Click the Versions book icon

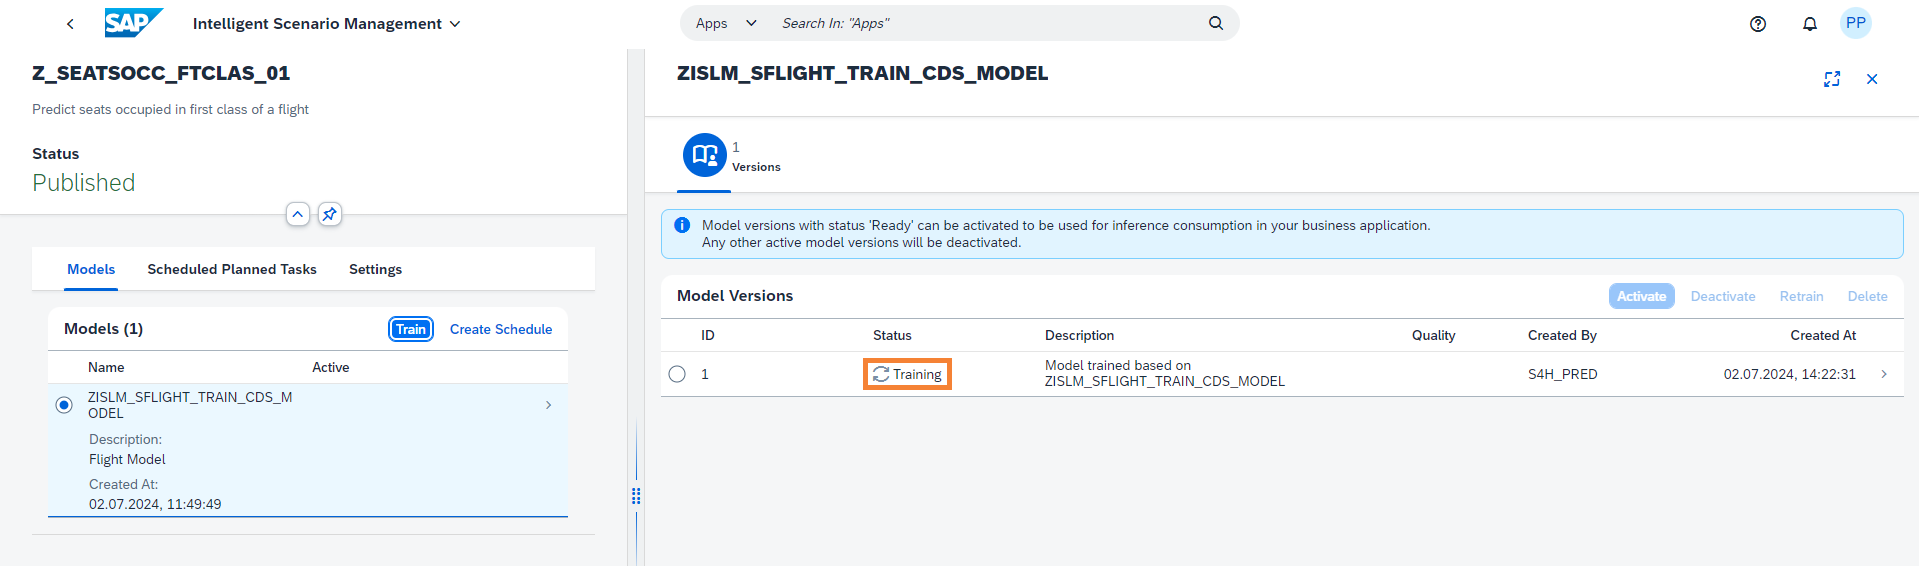(704, 155)
